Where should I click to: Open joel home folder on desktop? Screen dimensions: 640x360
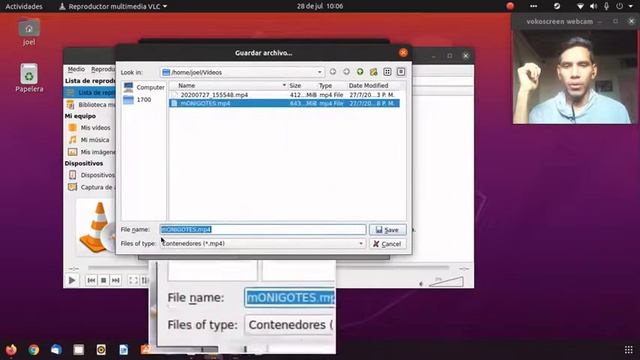tap(29, 32)
